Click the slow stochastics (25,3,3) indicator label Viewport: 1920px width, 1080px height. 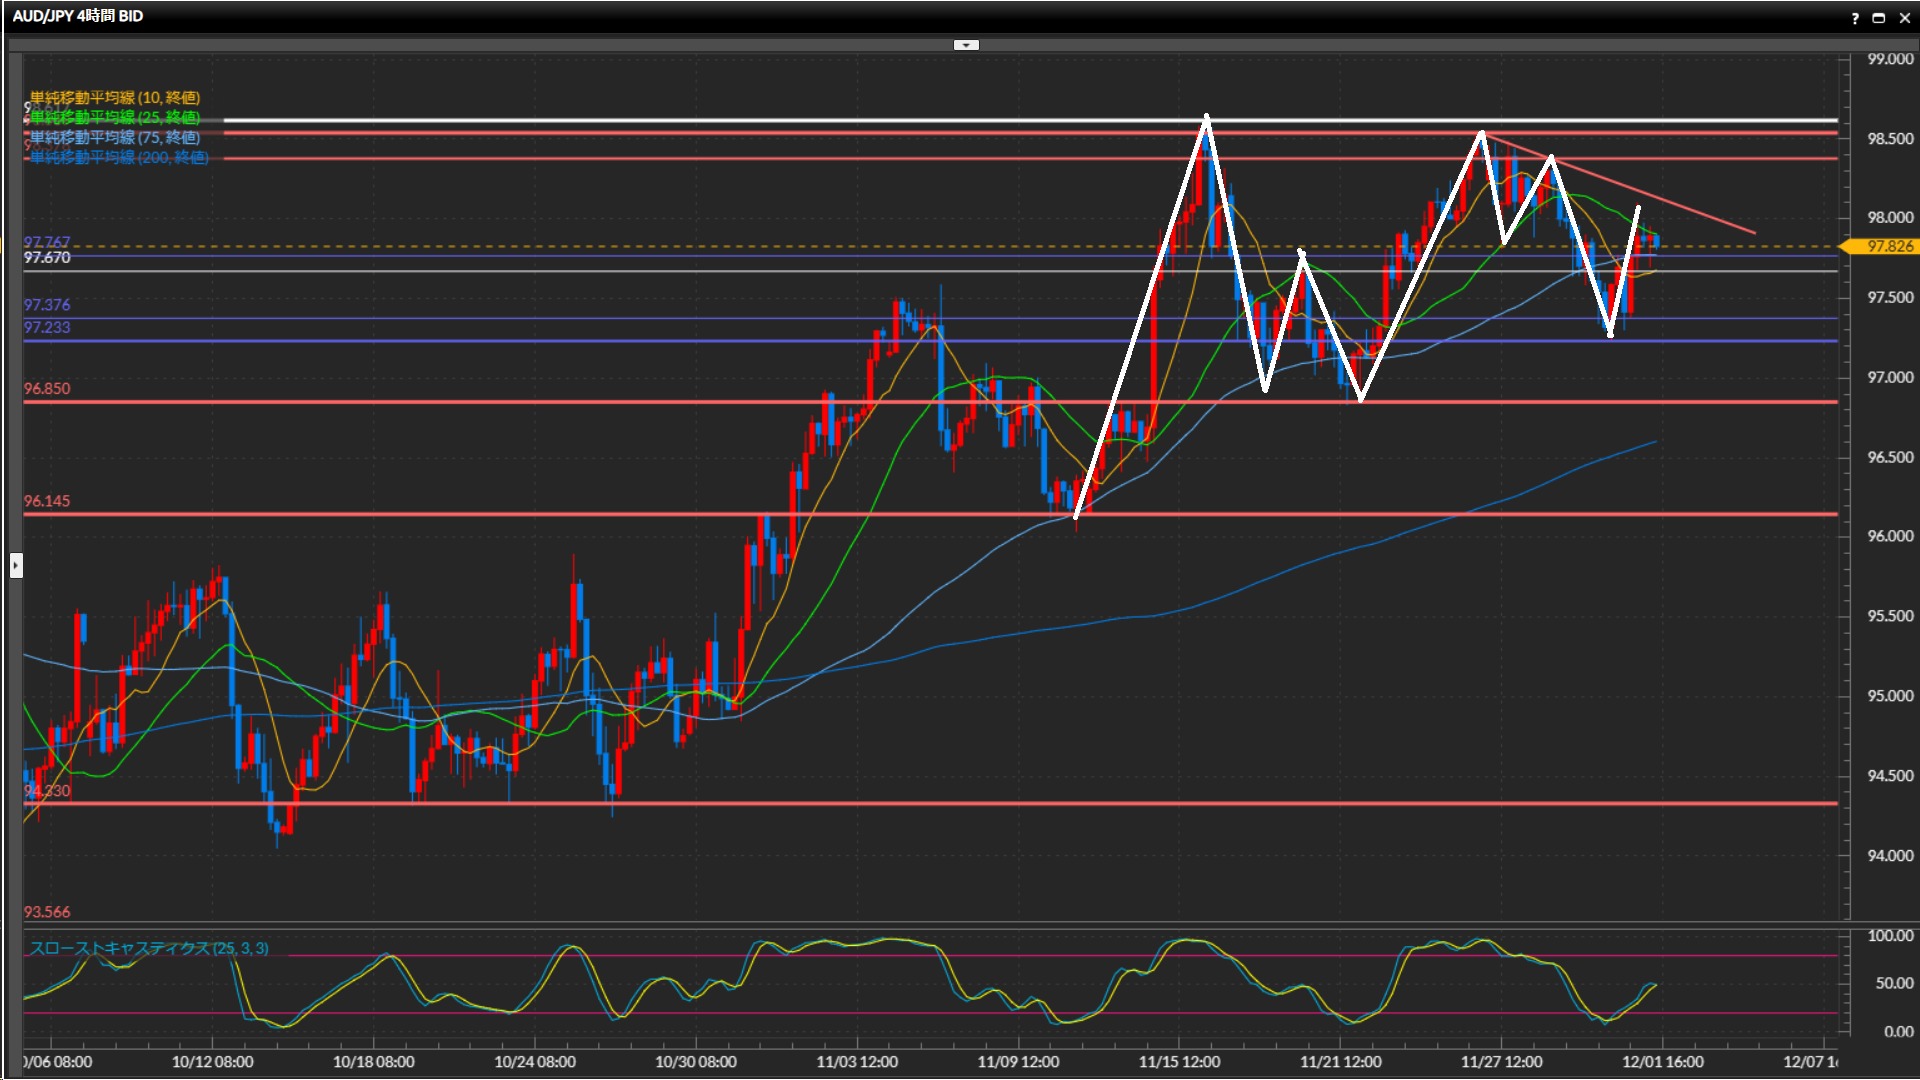149,947
